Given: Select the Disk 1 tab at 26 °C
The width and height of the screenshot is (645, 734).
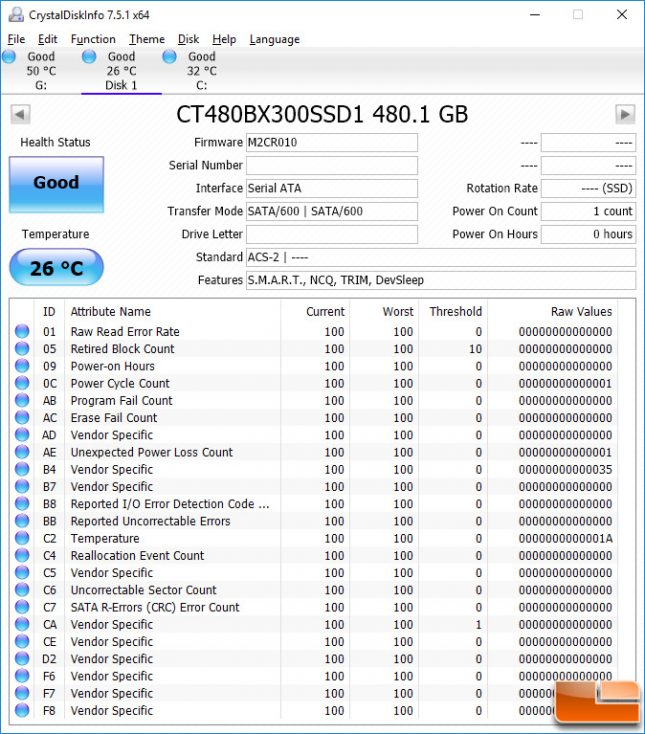Looking at the screenshot, I should tap(121, 71).
